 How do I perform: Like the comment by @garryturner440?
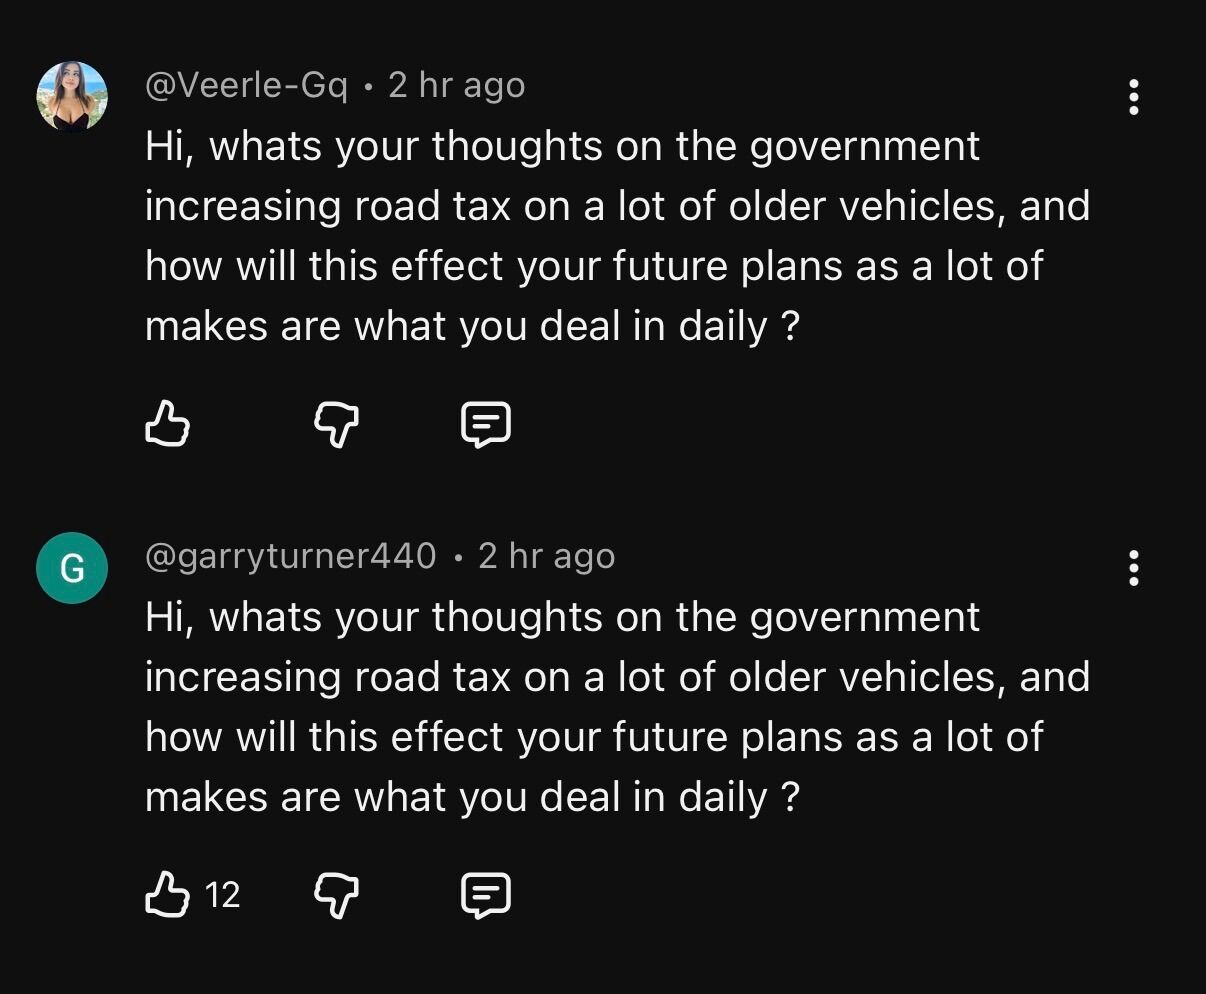[167, 893]
